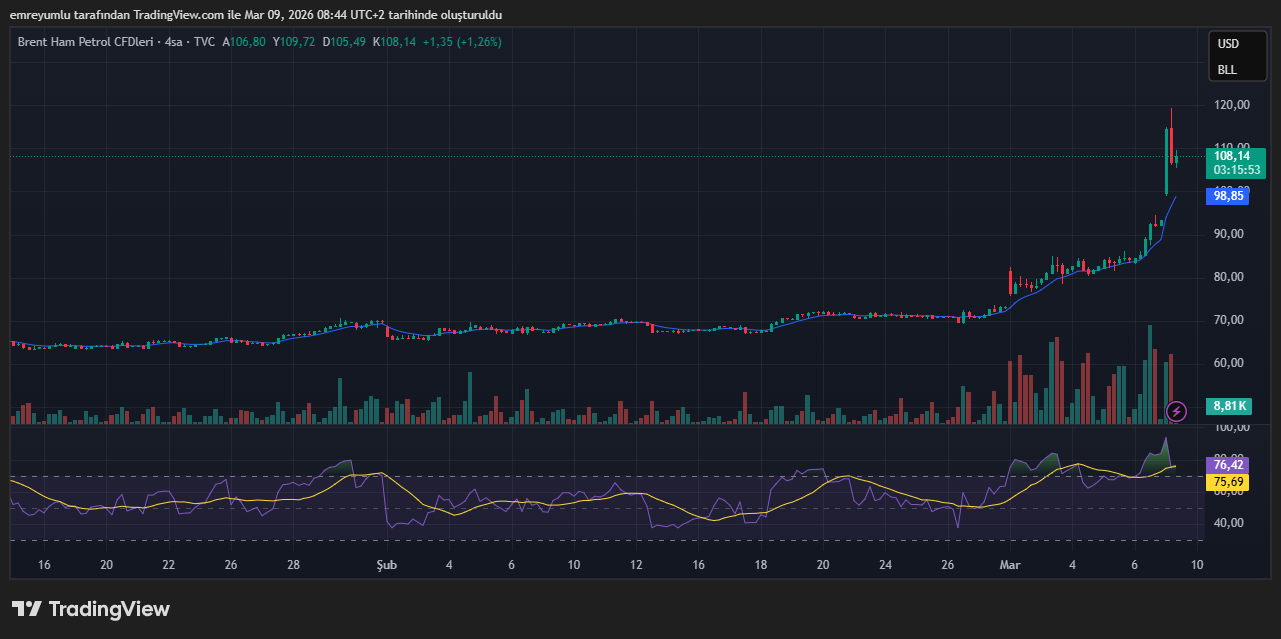Open the USD currency selector
1281x639 pixels.
(x=1227, y=44)
